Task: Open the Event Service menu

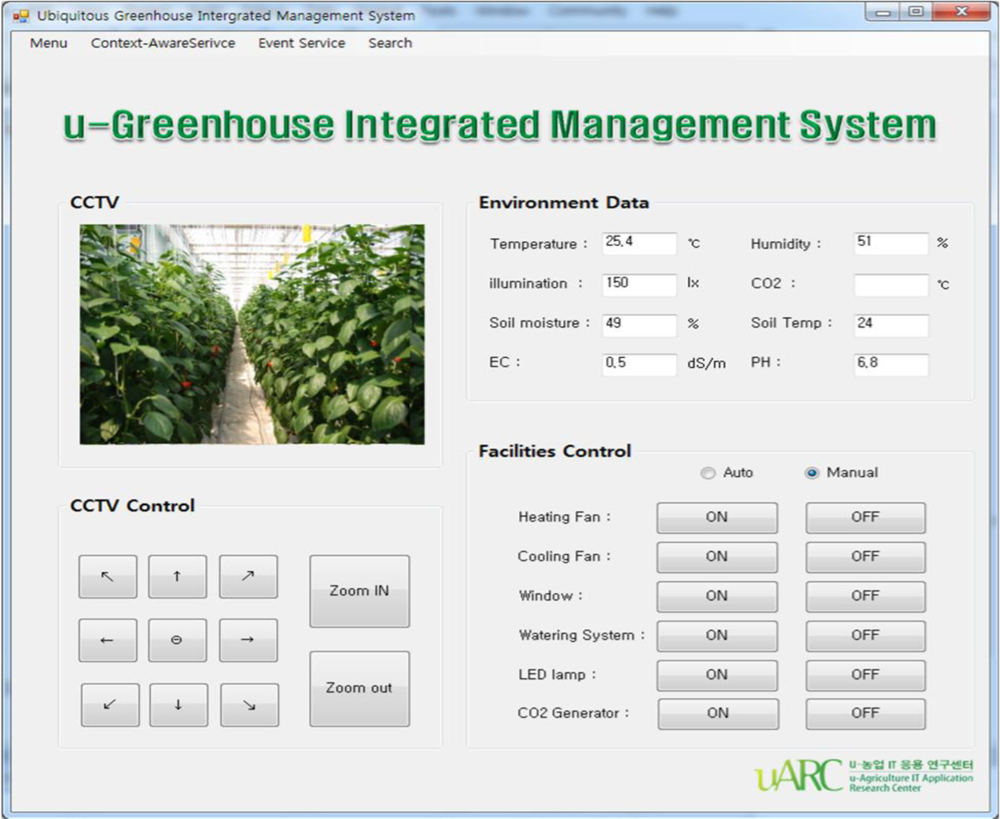Action: [301, 43]
